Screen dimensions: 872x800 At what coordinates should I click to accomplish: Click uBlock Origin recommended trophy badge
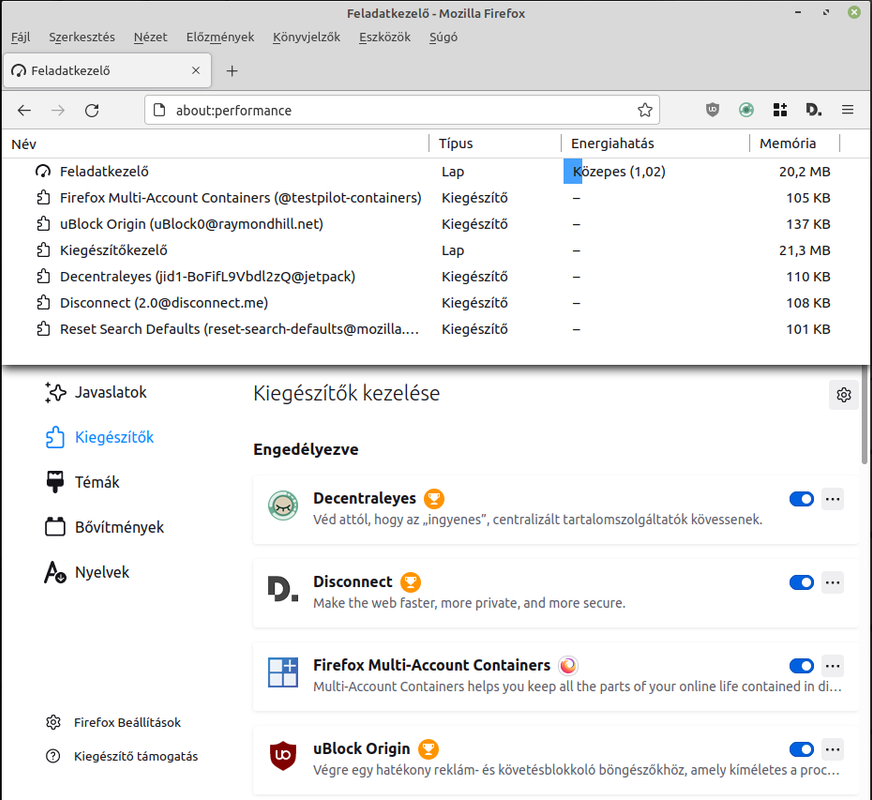pyautogui.click(x=428, y=749)
